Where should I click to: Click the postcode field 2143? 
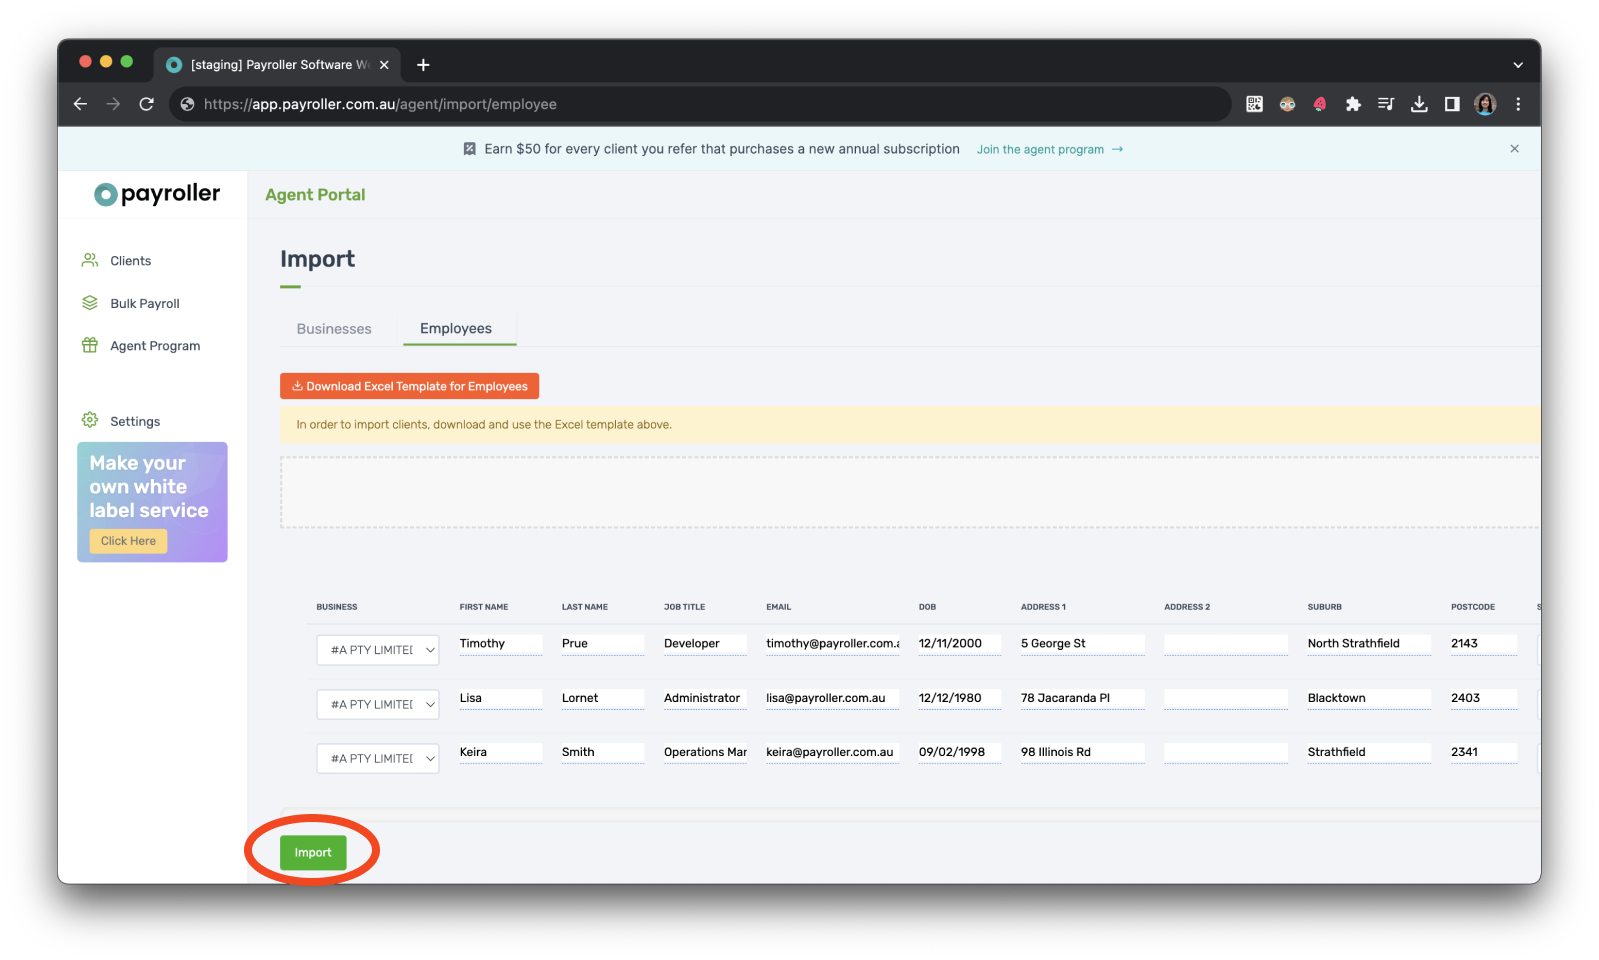point(1483,644)
